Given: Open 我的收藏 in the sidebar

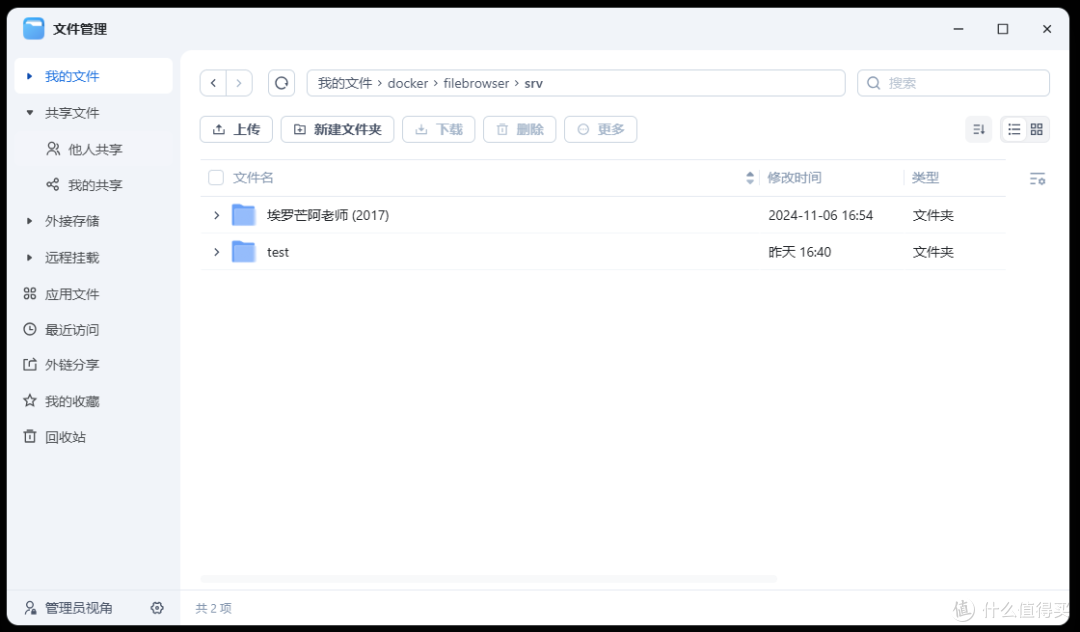Looking at the screenshot, I should 94,401.
